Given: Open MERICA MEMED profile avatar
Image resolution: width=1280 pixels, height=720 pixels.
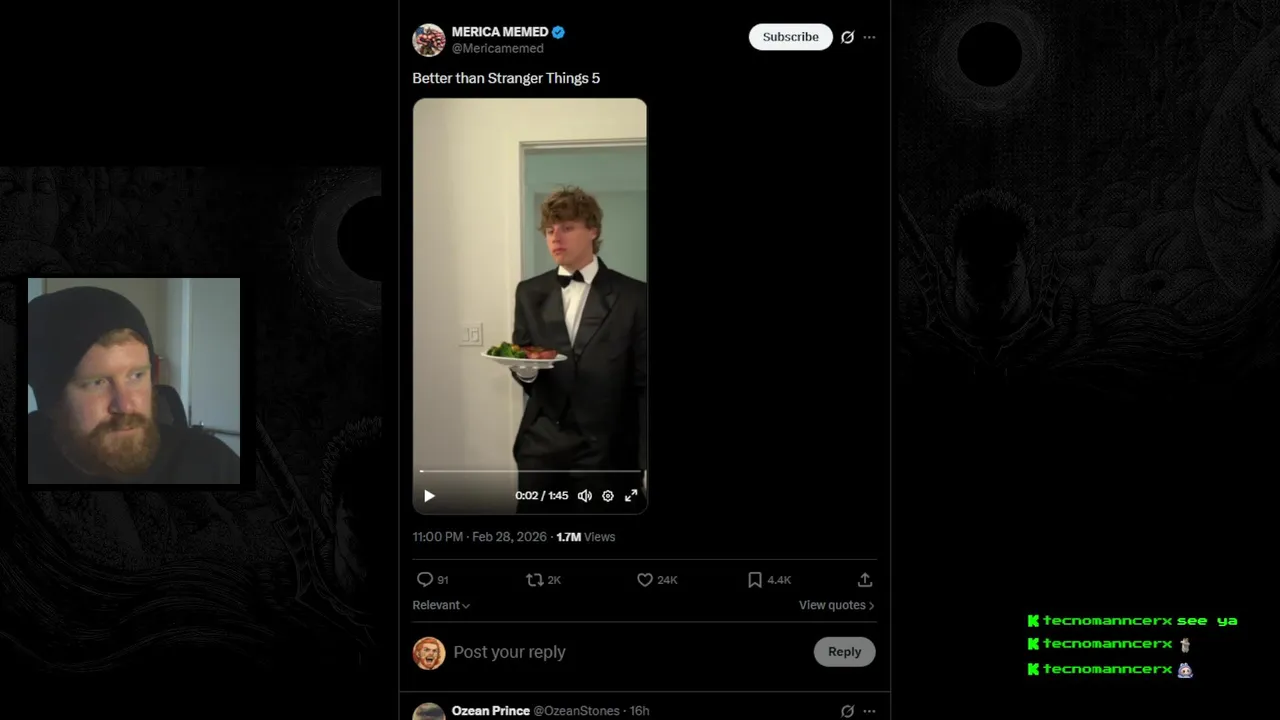Looking at the screenshot, I should 429,40.
